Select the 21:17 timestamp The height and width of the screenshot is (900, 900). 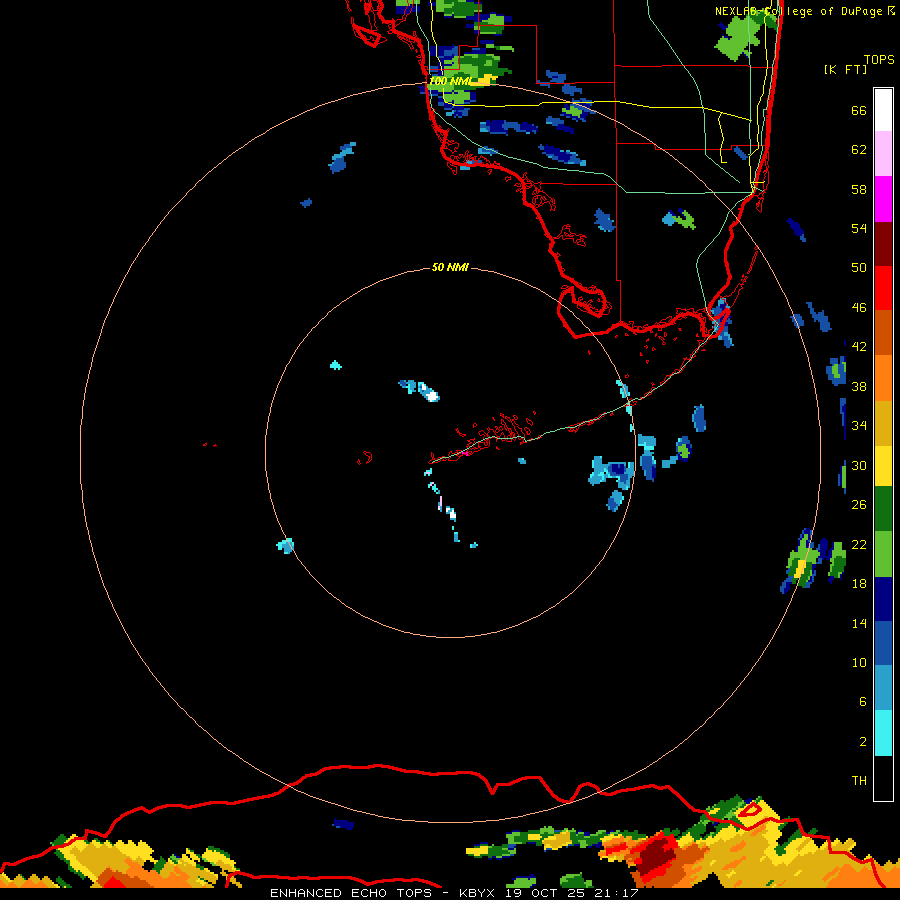pos(618,893)
